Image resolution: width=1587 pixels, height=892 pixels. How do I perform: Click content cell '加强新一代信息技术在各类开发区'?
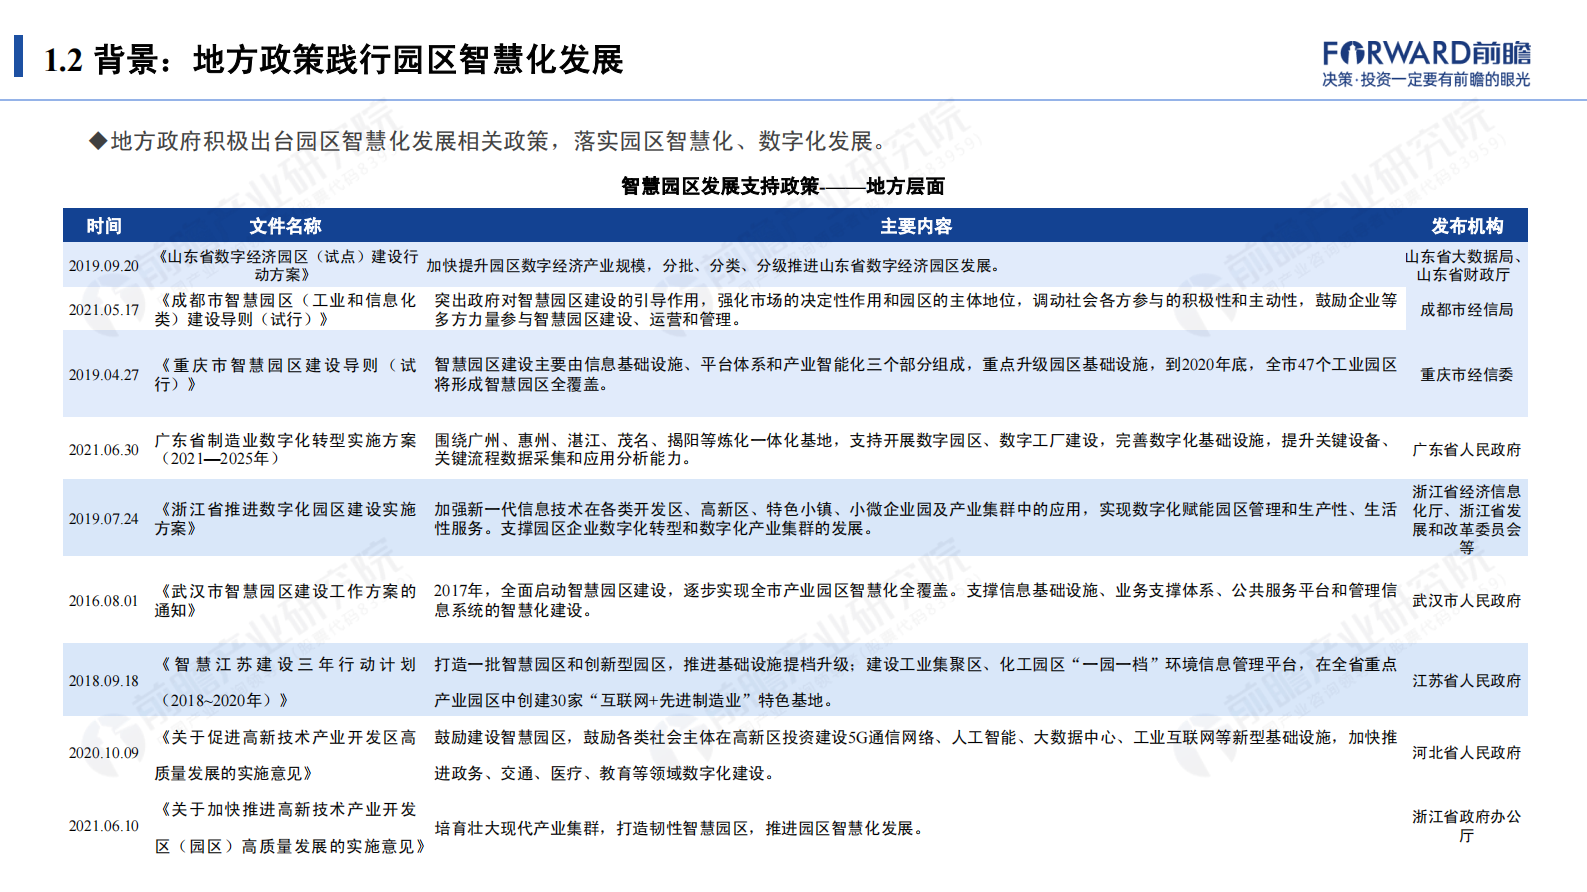[x=916, y=519]
